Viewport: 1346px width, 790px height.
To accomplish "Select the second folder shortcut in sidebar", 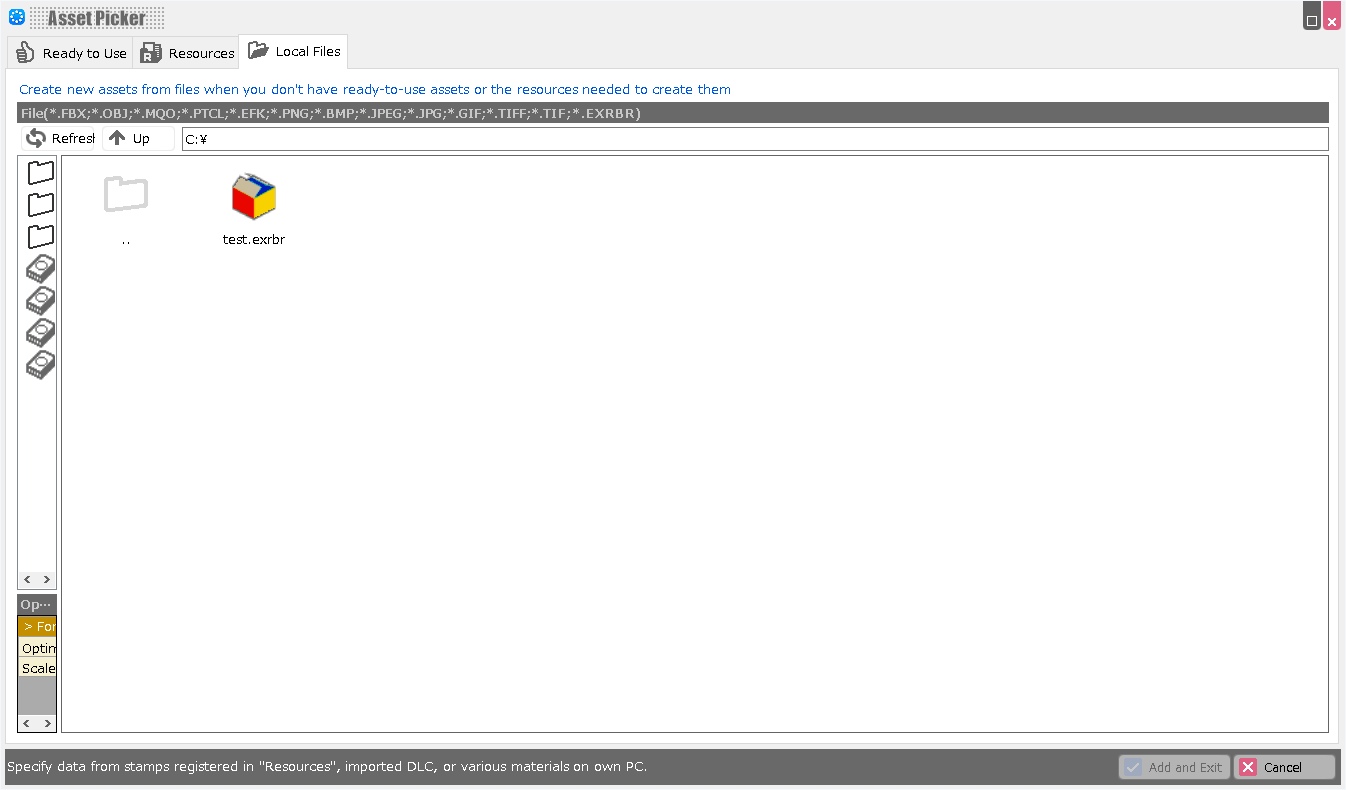I will 40,204.
